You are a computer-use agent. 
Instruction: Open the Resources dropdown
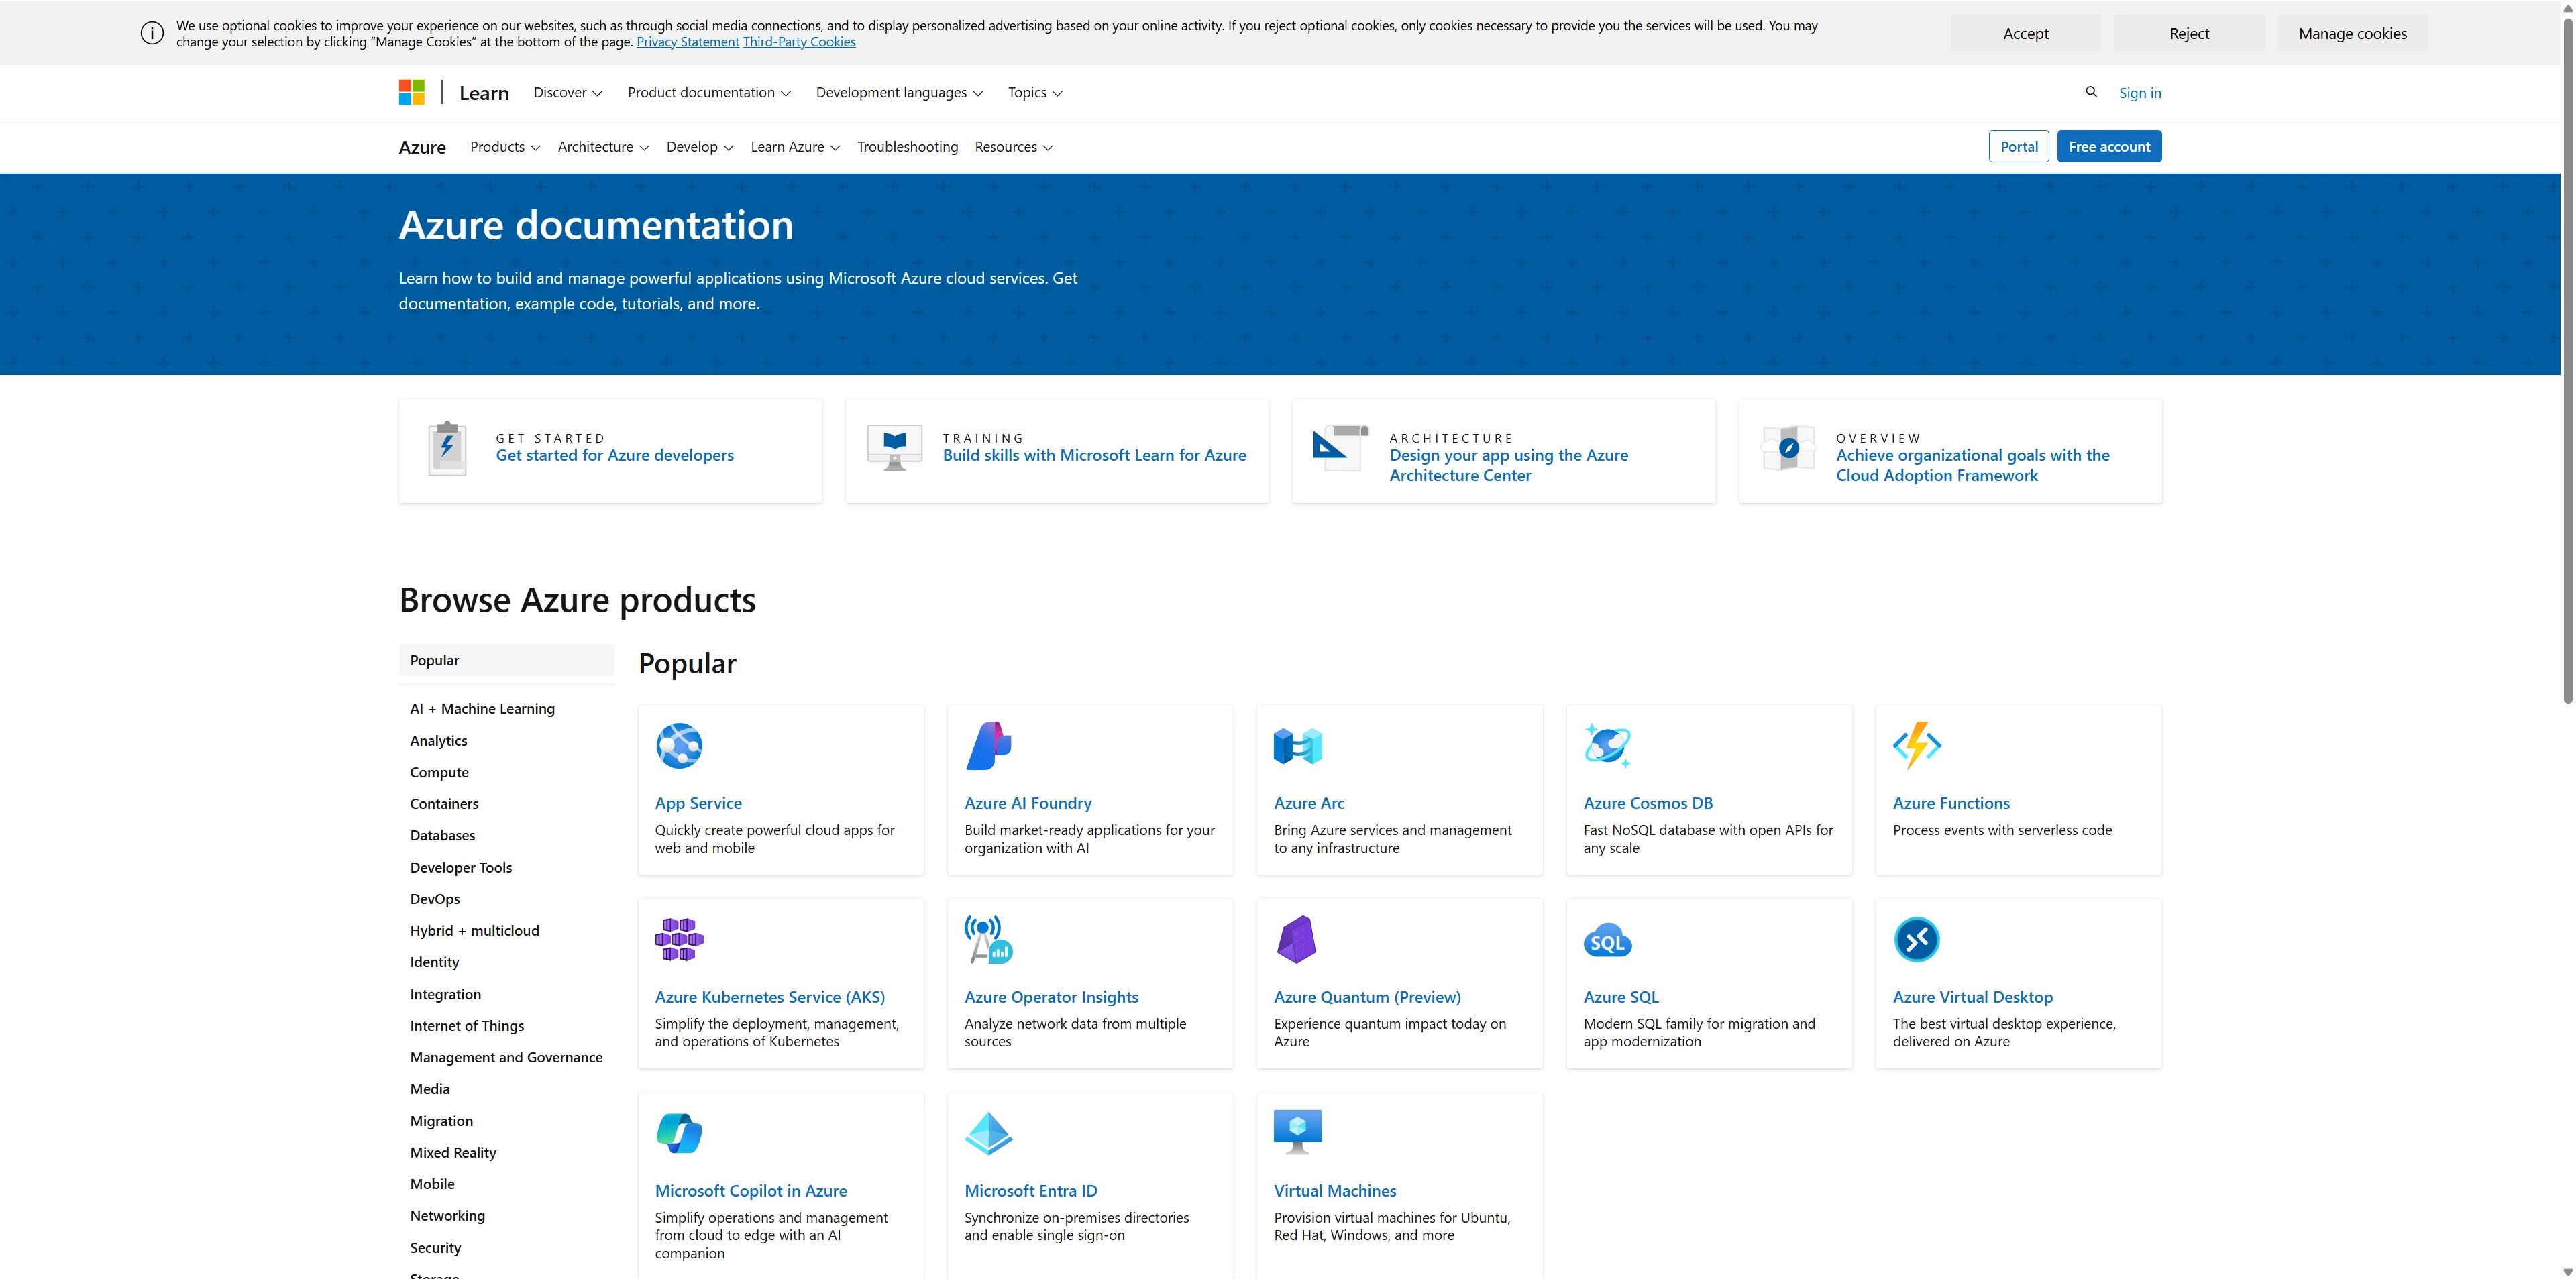(1014, 146)
